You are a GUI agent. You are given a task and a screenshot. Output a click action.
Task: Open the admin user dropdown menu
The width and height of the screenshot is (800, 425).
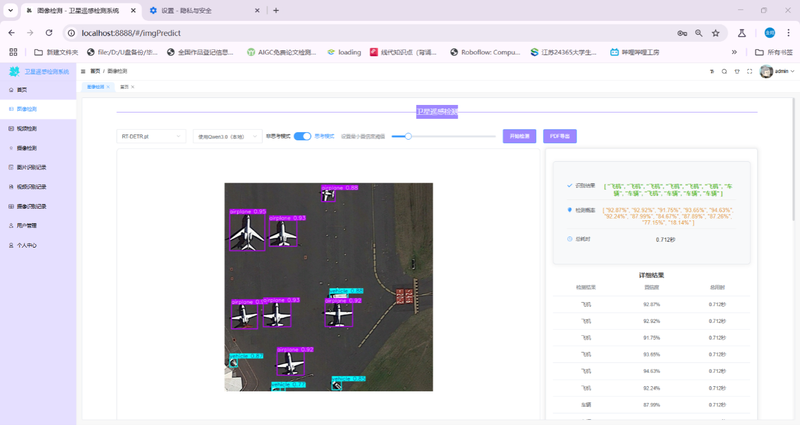click(x=780, y=72)
